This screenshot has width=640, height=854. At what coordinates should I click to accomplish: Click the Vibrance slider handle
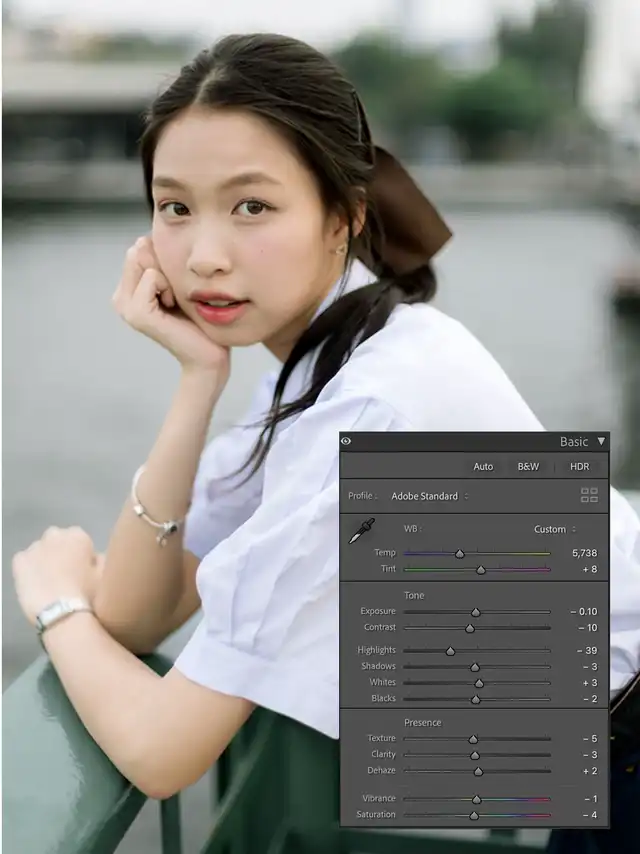[x=477, y=799]
